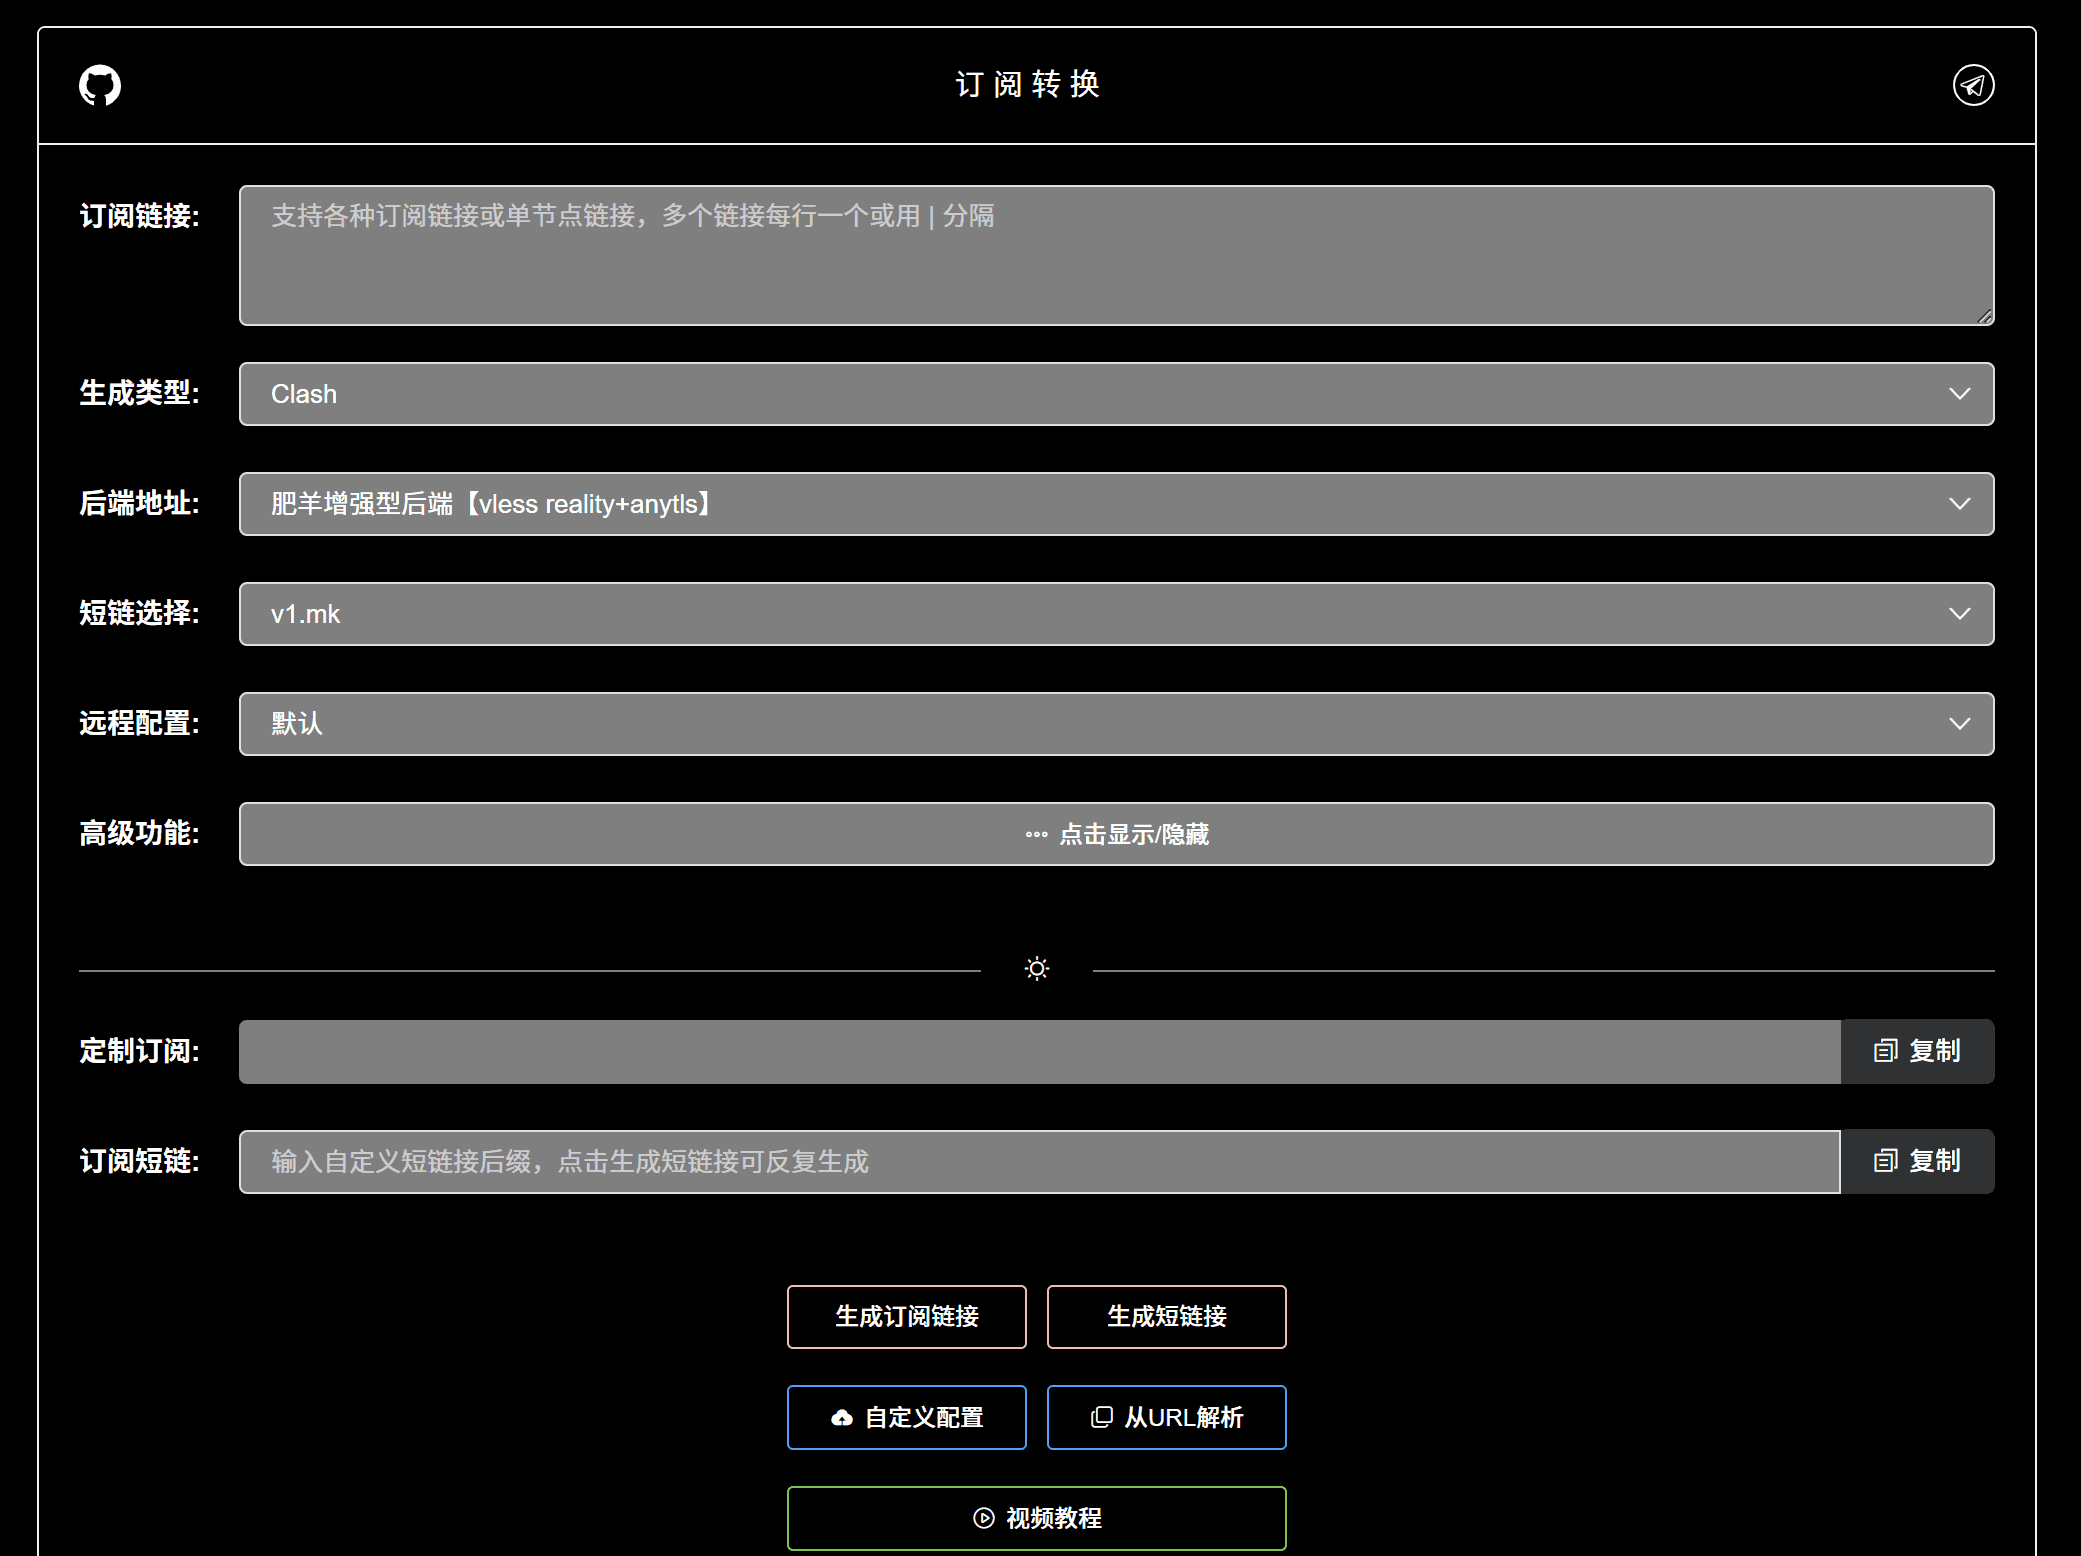The height and width of the screenshot is (1556, 2081).
Task: Open the 生成类型 Clash dropdown
Action: 1116,394
